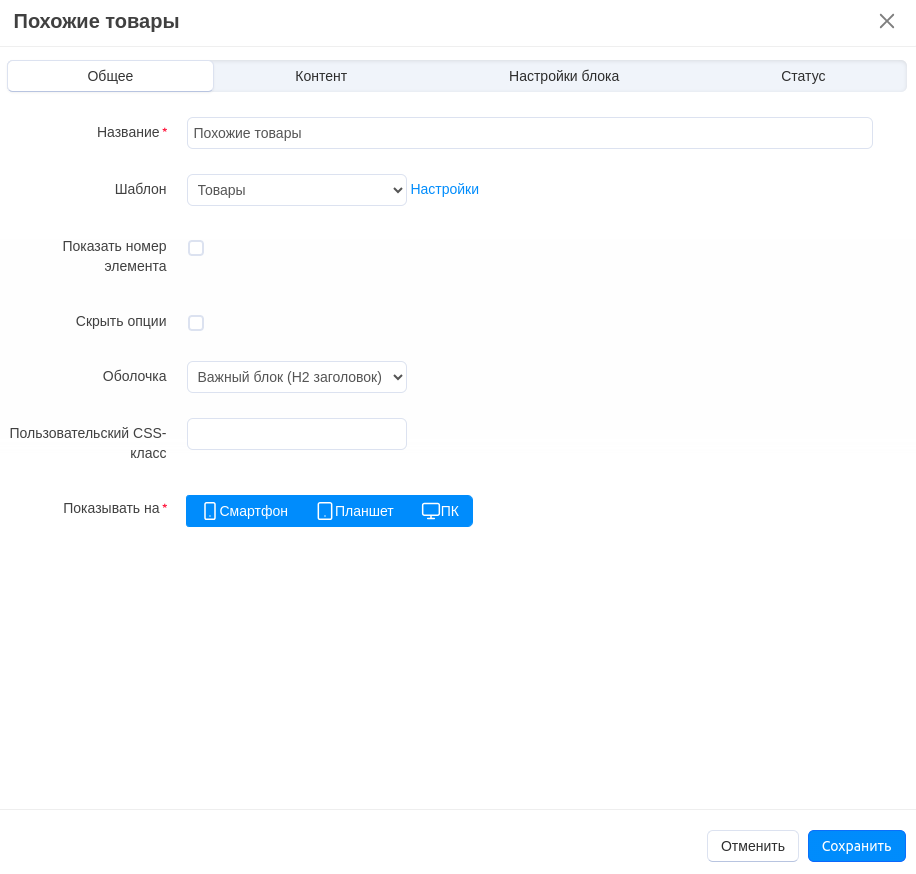Image resolution: width=916 pixels, height=874 pixels.
Task: Click the desktop monitor icon for ПК
Action: point(431,511)
